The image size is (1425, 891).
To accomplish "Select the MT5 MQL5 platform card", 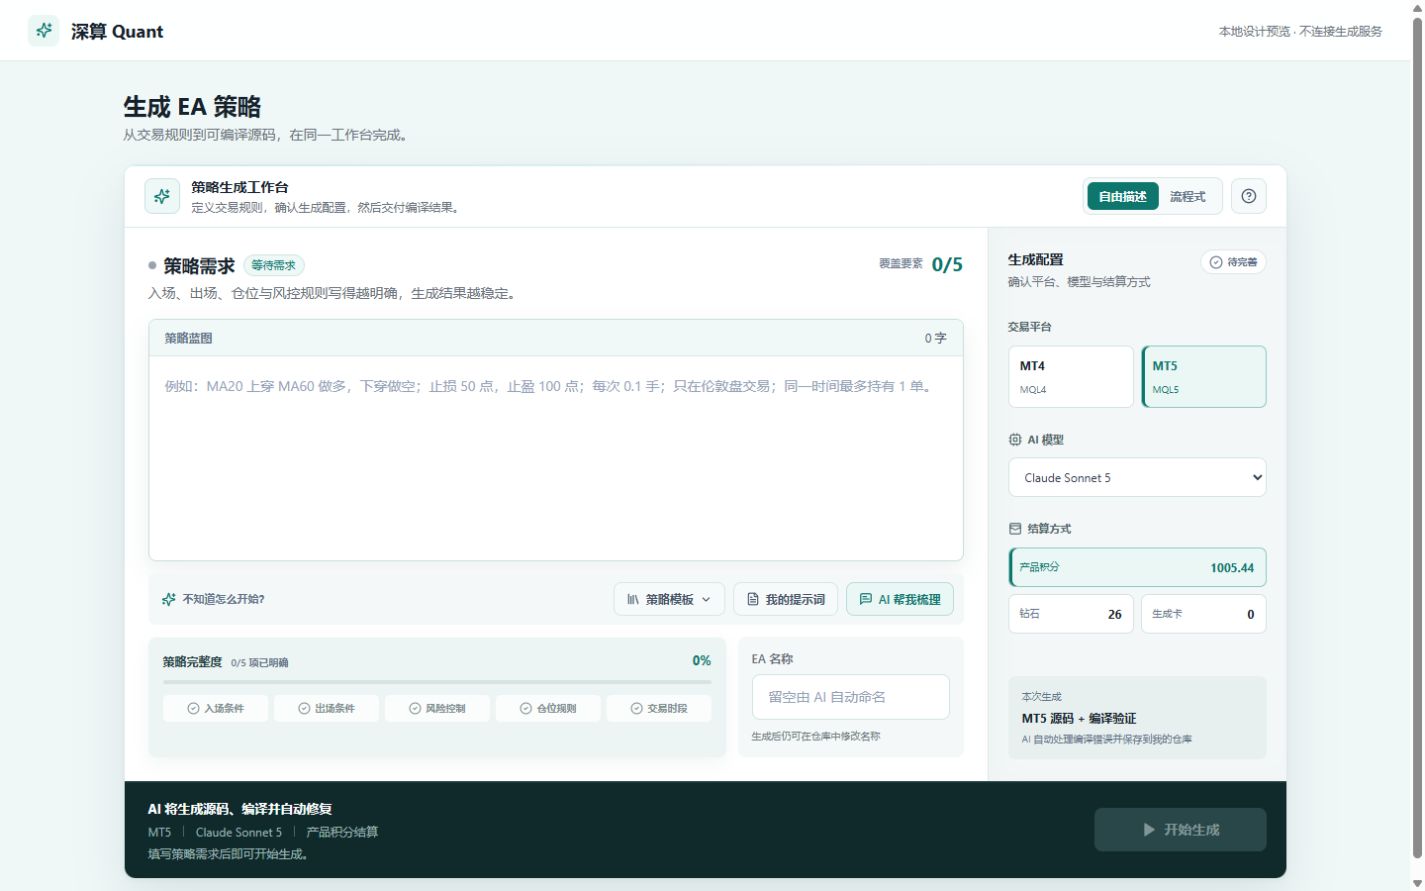I will click(x=1204, y=377).
